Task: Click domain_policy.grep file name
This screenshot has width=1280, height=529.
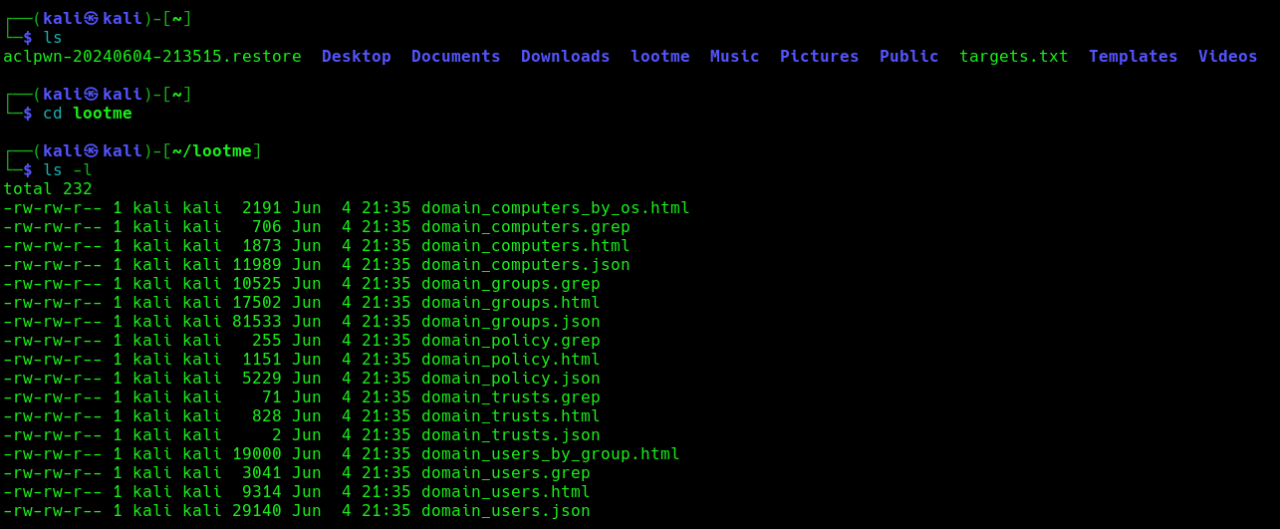Action: coord(510,341)
